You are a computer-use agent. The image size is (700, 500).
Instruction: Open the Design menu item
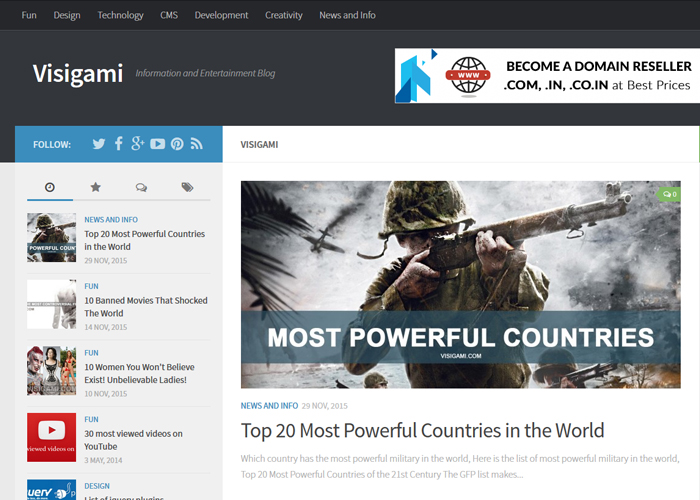click(67, 15)
